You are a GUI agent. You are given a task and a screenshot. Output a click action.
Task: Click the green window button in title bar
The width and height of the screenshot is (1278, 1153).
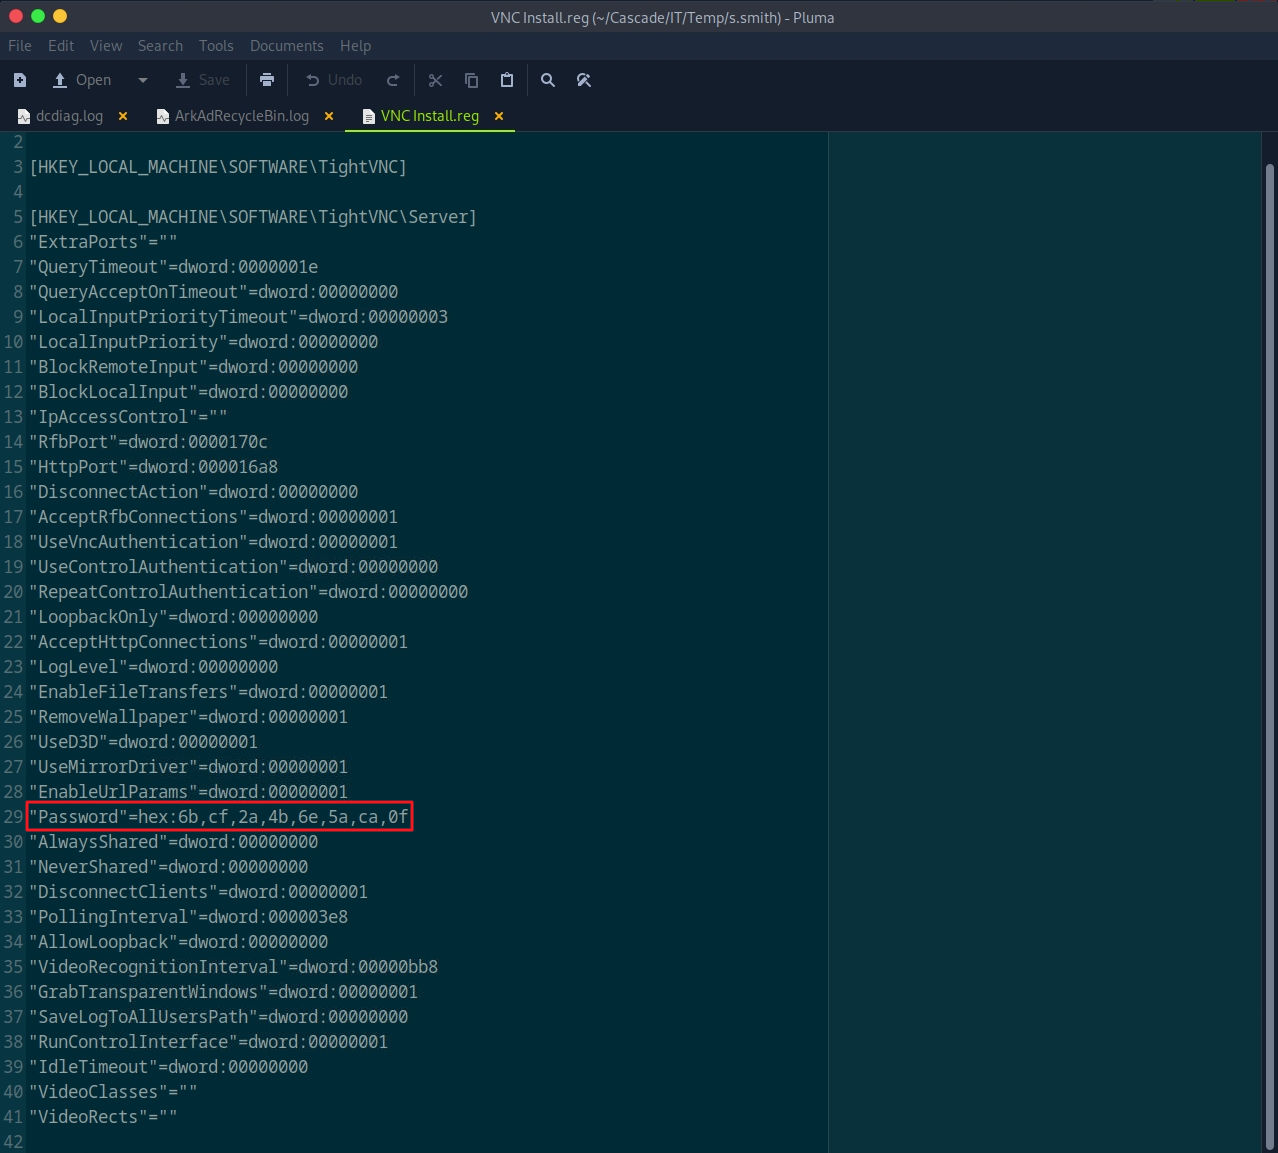[38, 16]
